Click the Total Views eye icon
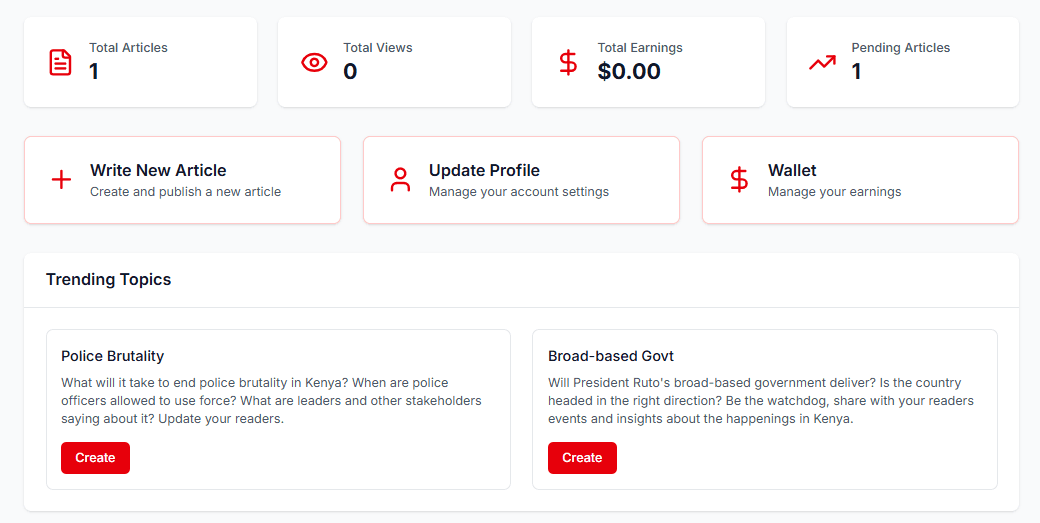 tap(315, 62)
